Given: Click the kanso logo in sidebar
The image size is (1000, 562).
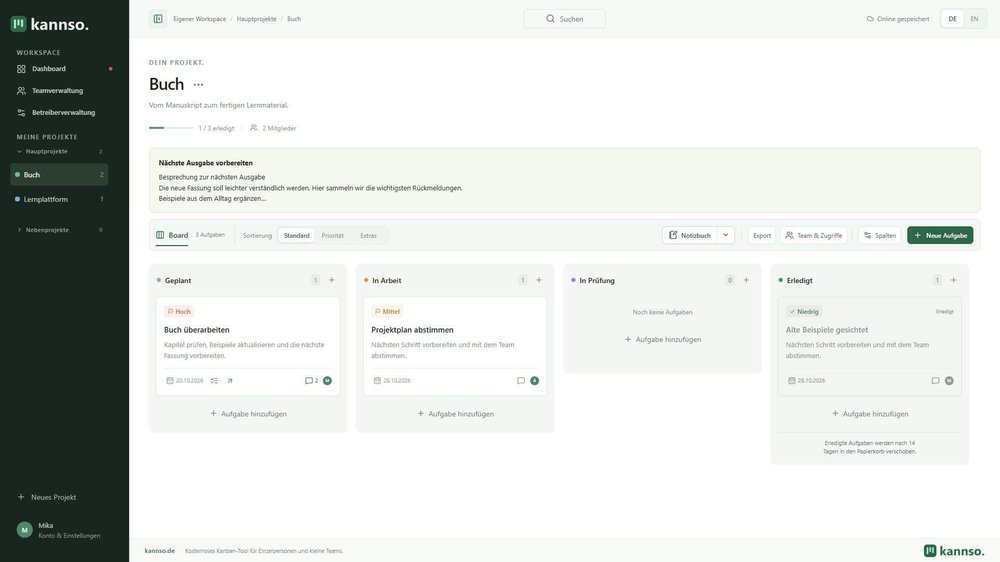Looking at the screenshot, I should pos(50,24).
